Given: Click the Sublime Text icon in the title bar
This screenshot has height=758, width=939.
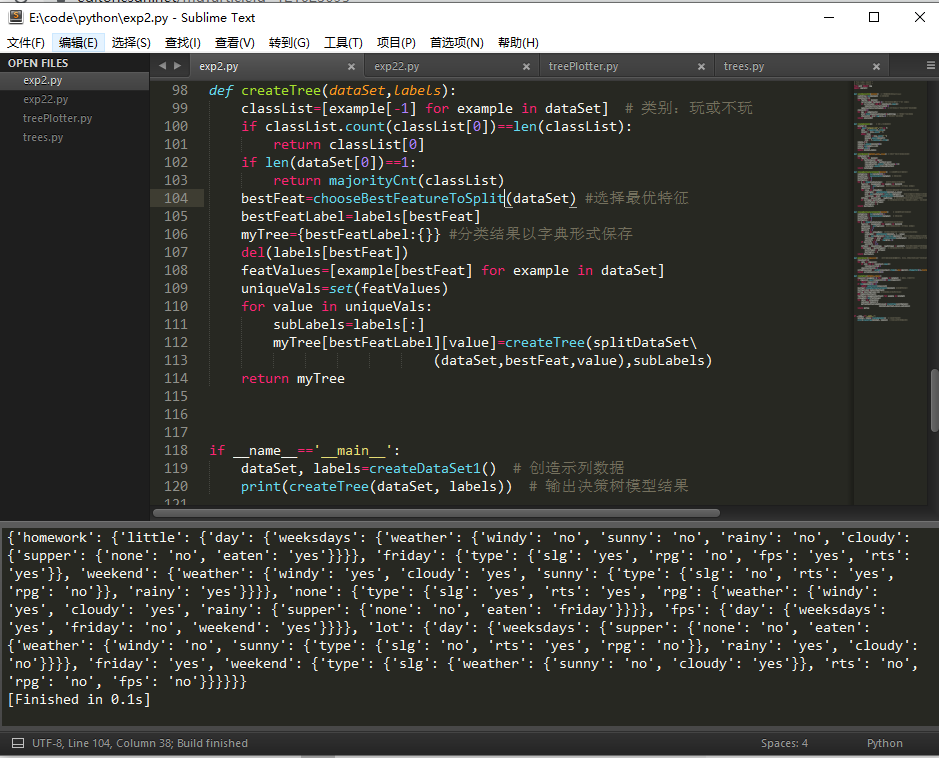Looking at the screenshot, I should (x=15, y=17).
